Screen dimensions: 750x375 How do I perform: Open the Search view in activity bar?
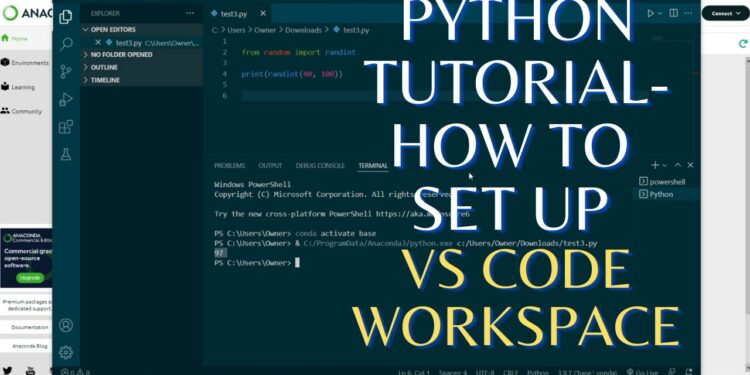[x=66, y=44]
